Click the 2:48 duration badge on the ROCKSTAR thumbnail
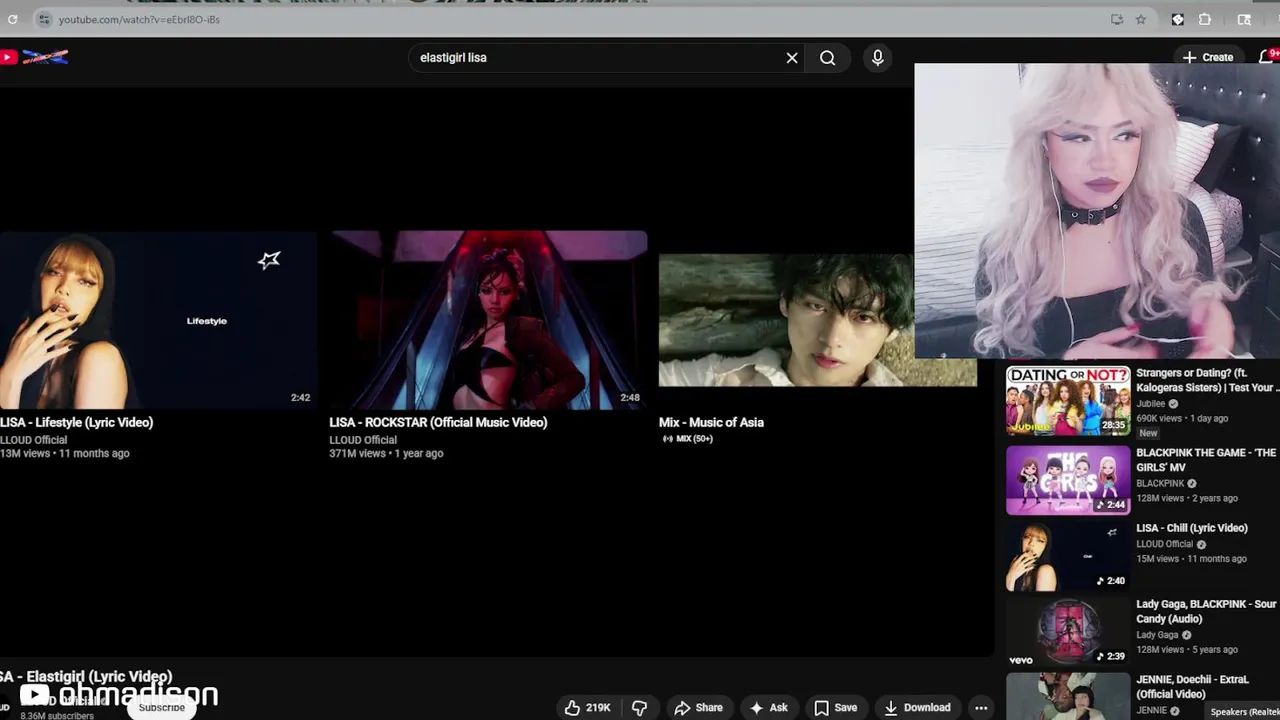Image resolution: width=1280 pixels, height=720 pixels. click(x=629, y=398)
